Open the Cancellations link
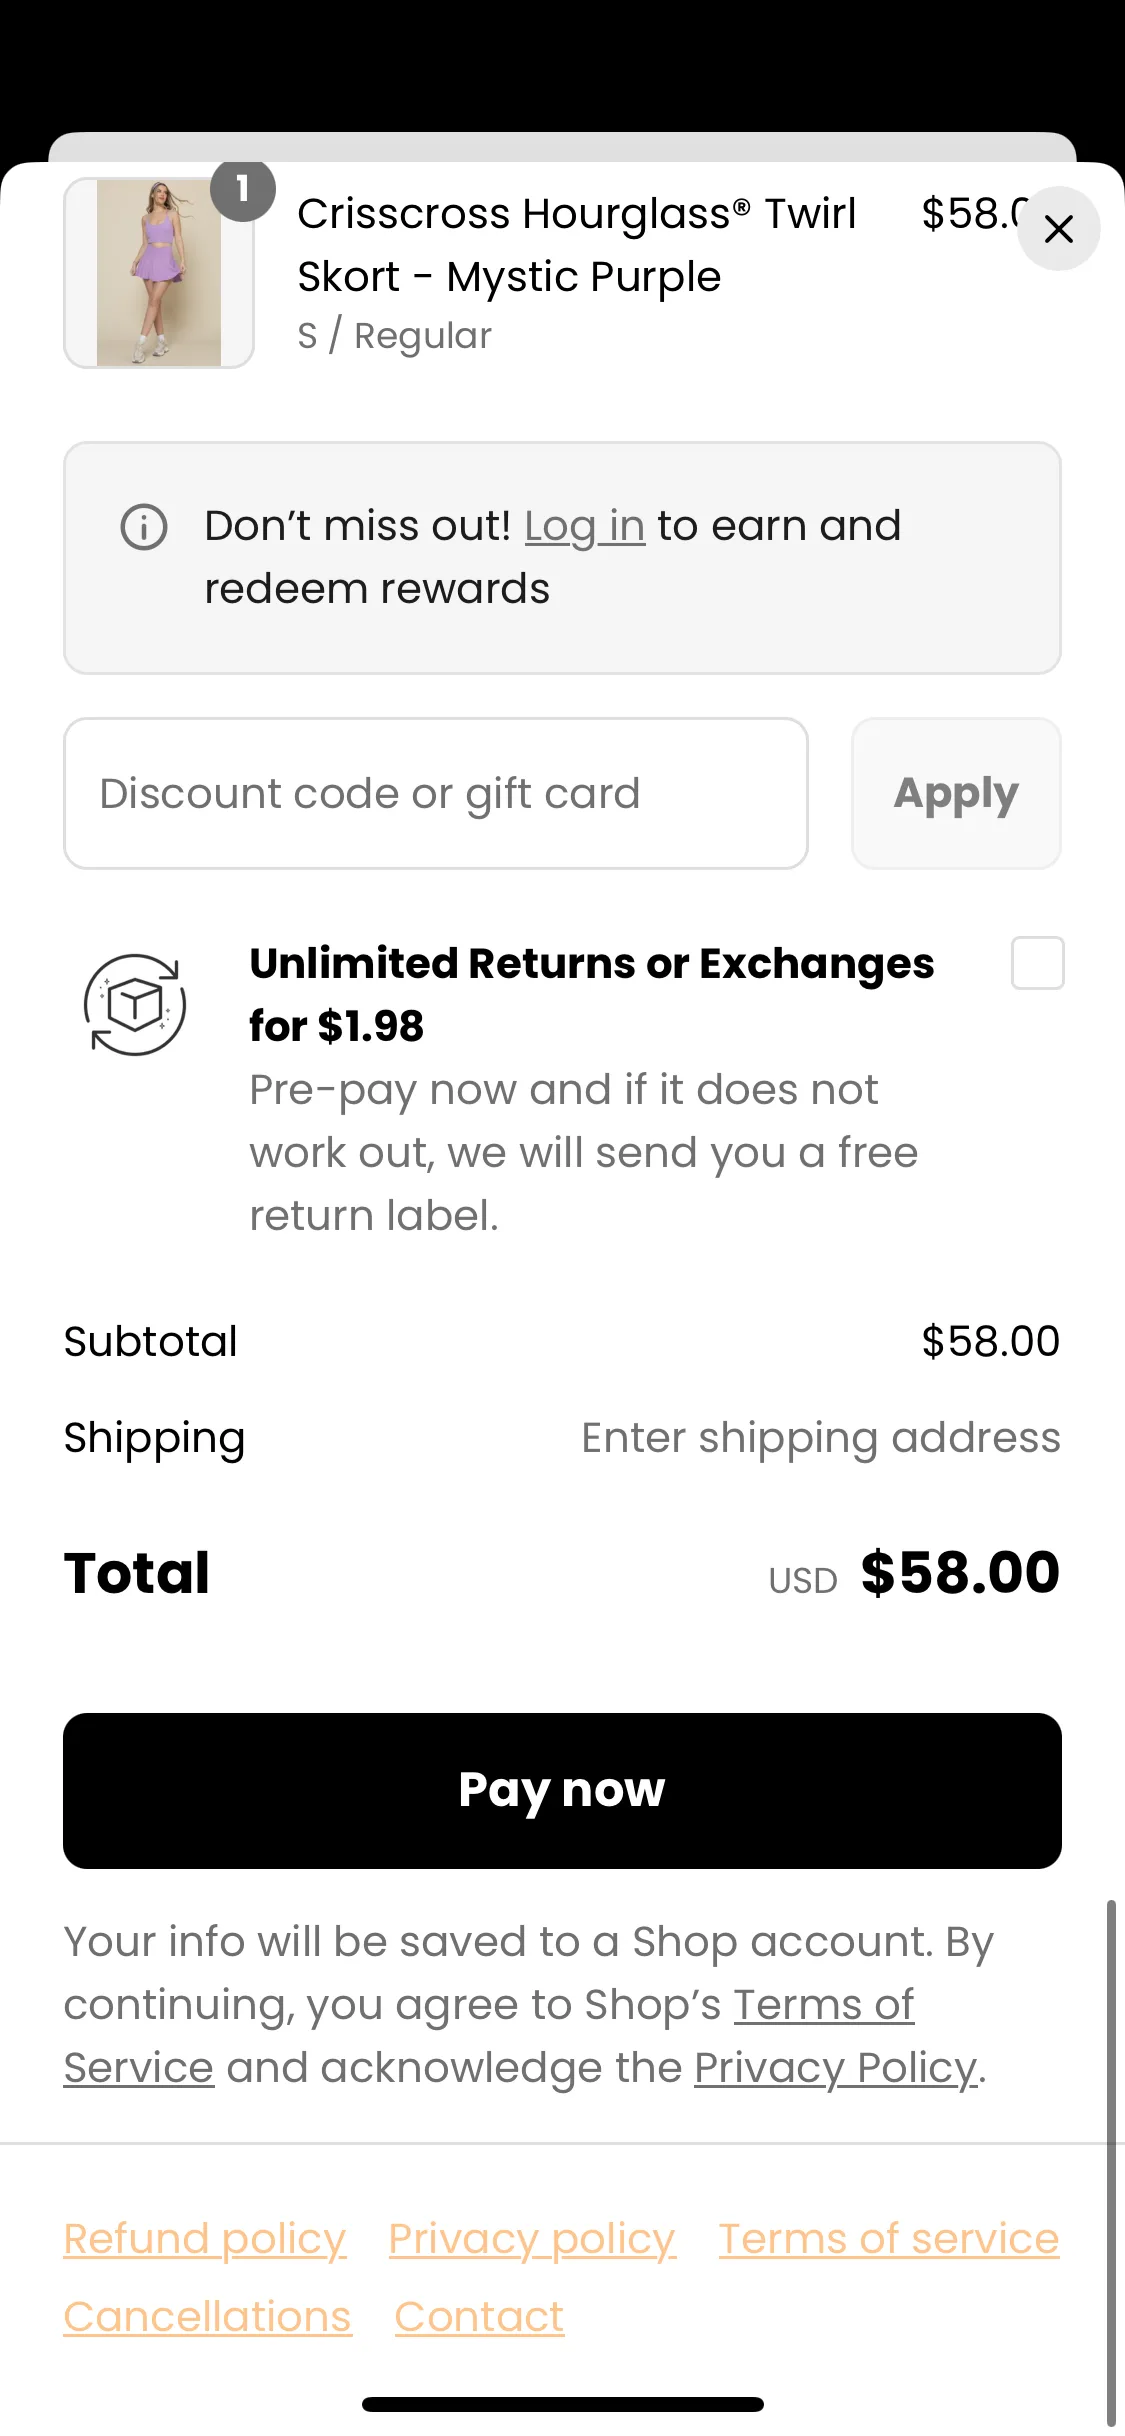Image resolution: width=1125 pixels, height=2436 pixels. 208,2317
